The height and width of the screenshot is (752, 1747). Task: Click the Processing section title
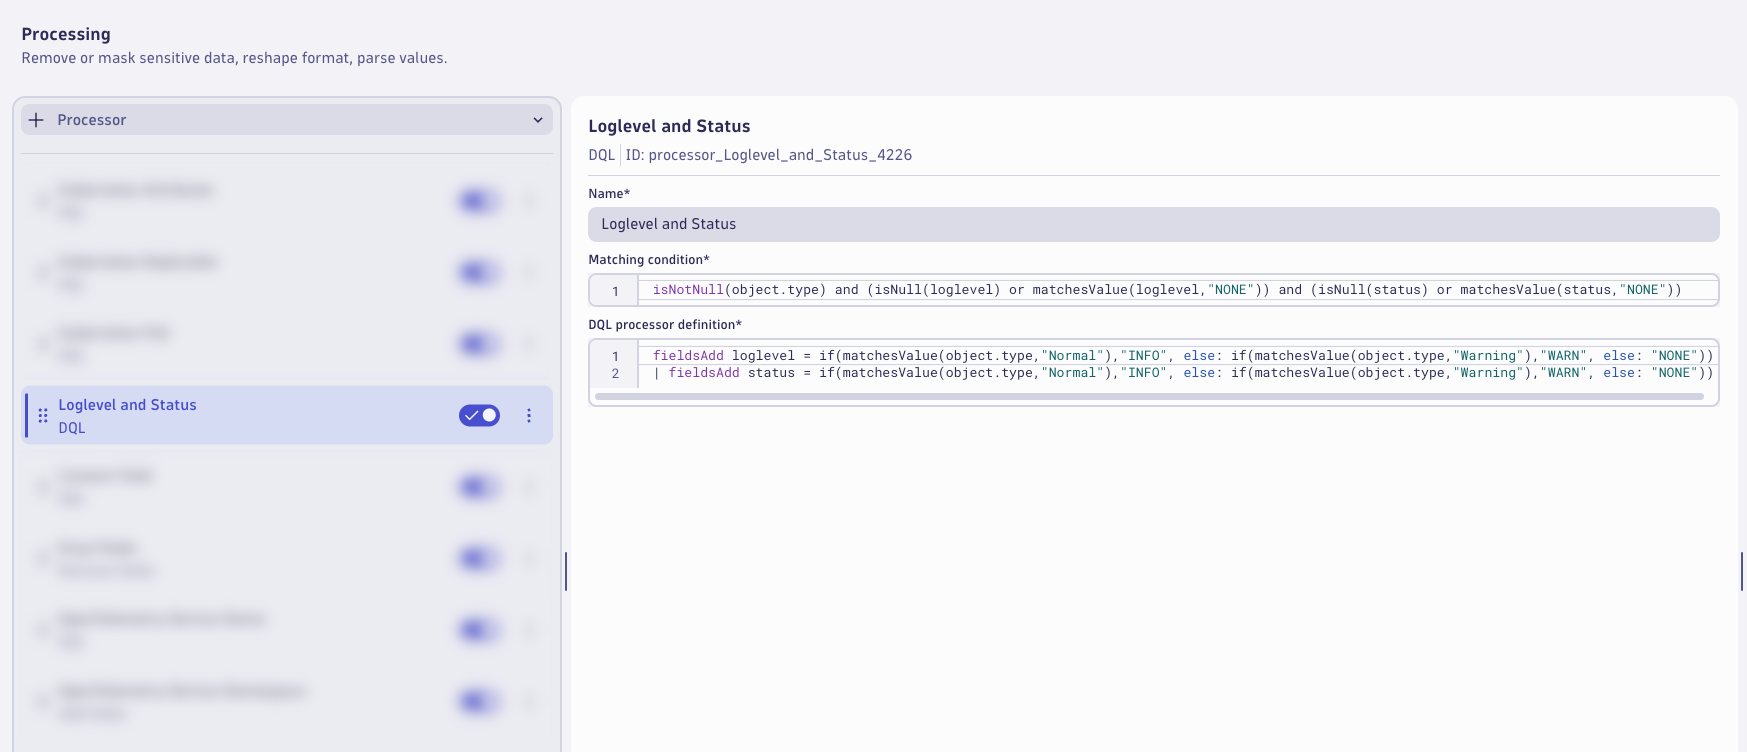66,34
